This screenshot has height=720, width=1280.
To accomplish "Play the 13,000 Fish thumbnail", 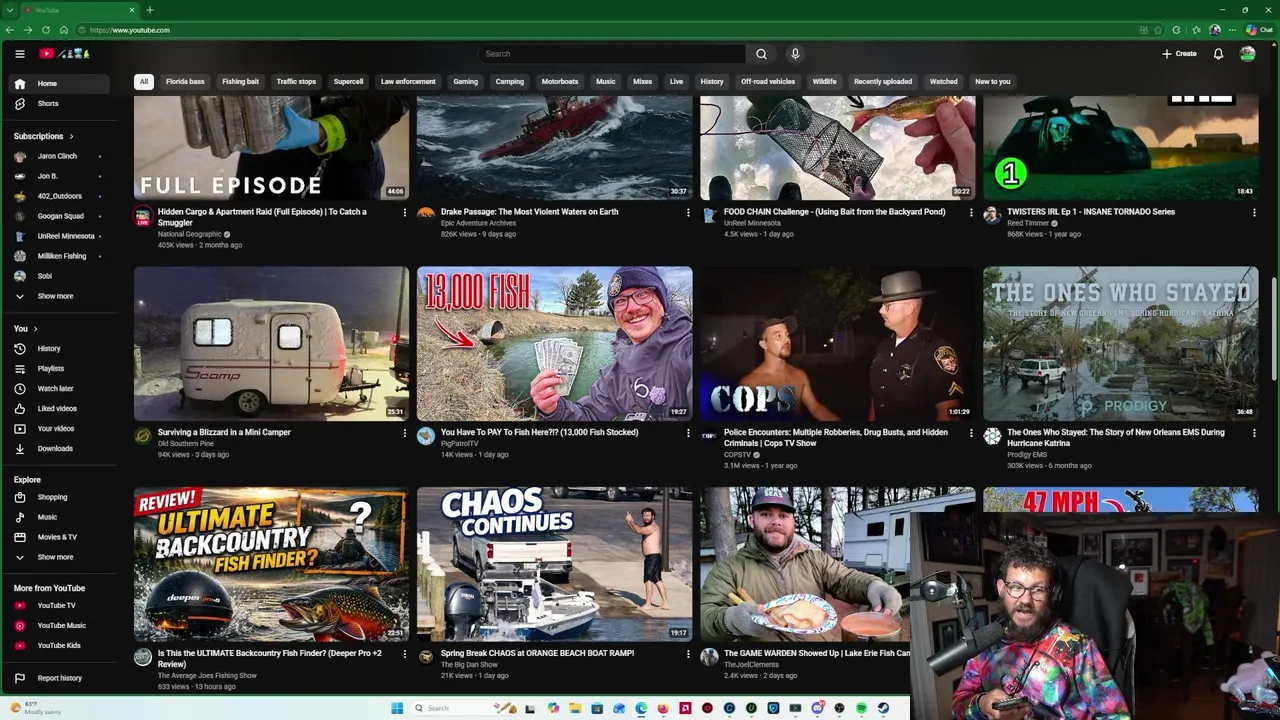I will [554, 344].
